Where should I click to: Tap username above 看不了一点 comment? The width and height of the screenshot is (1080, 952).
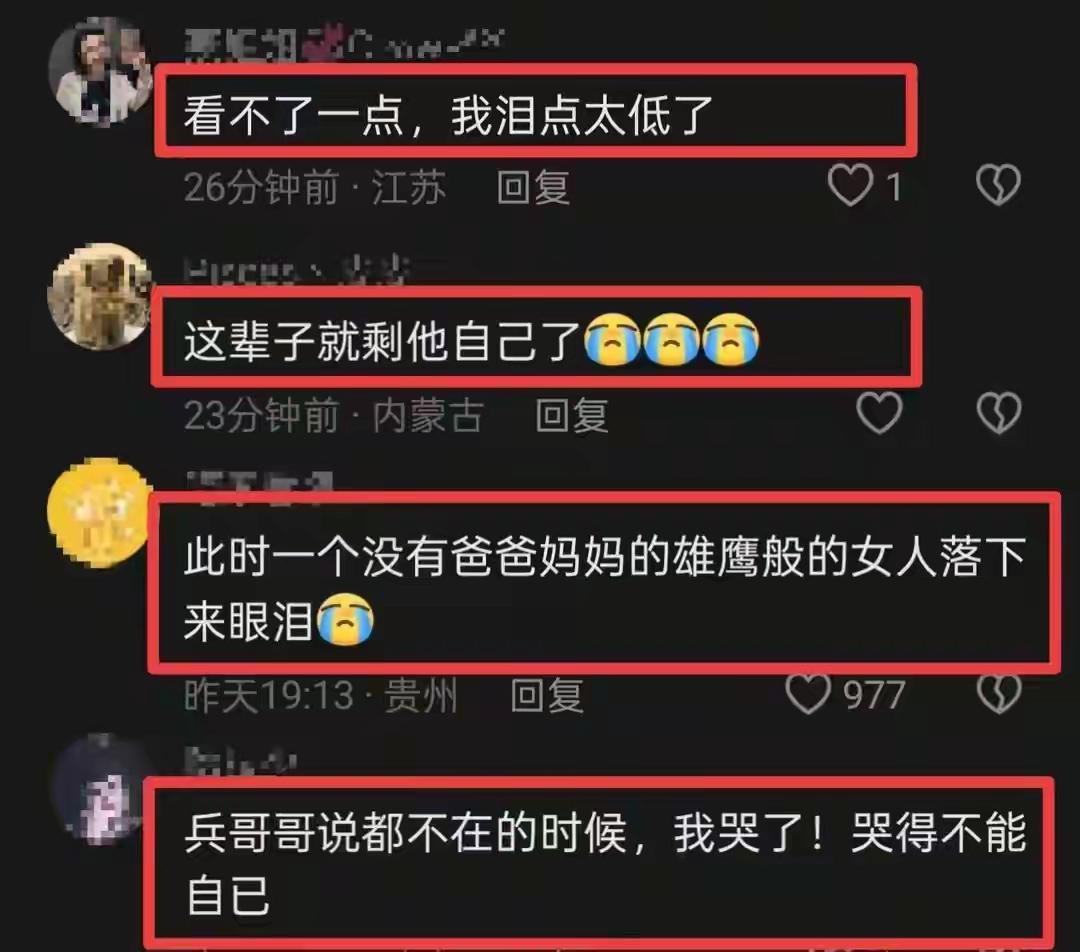(x=344, y=45)
